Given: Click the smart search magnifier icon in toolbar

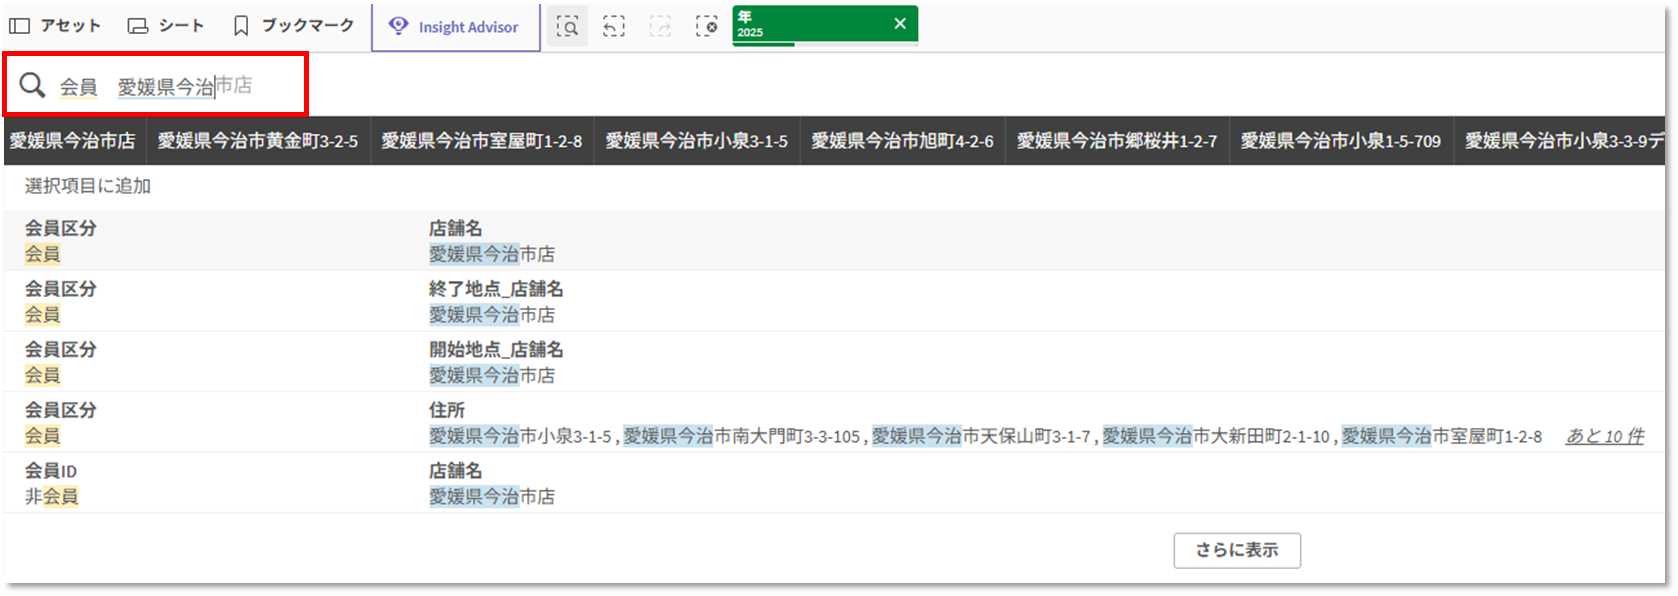Looking at the screenshot, I should tap(567, 27).
